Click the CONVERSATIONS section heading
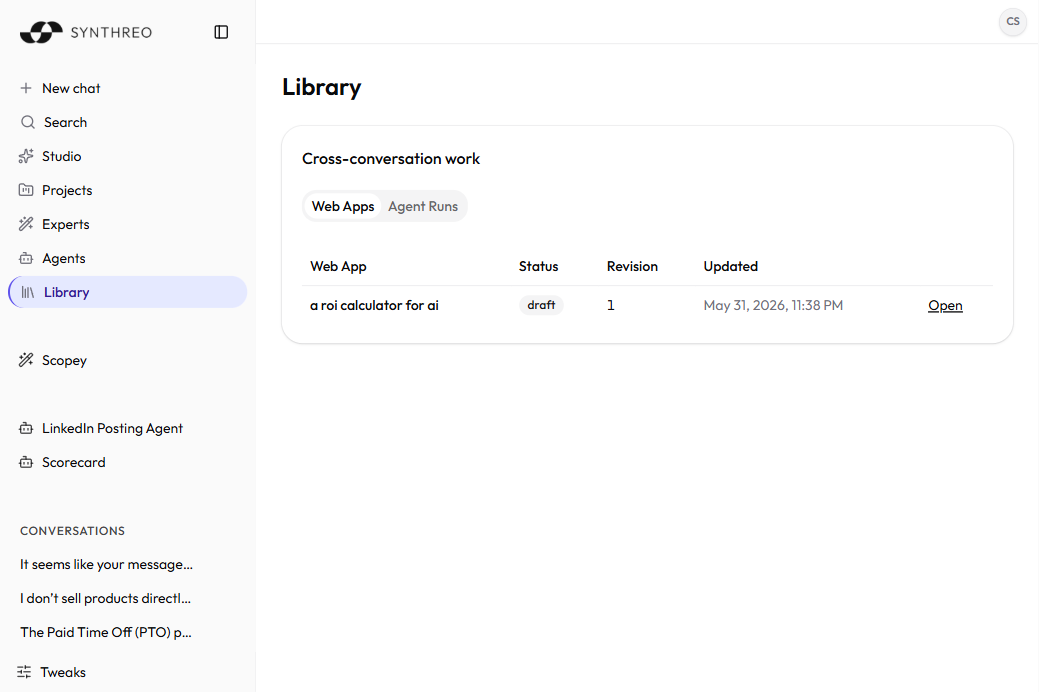The image size is (1039, 692). click(72, 531)
